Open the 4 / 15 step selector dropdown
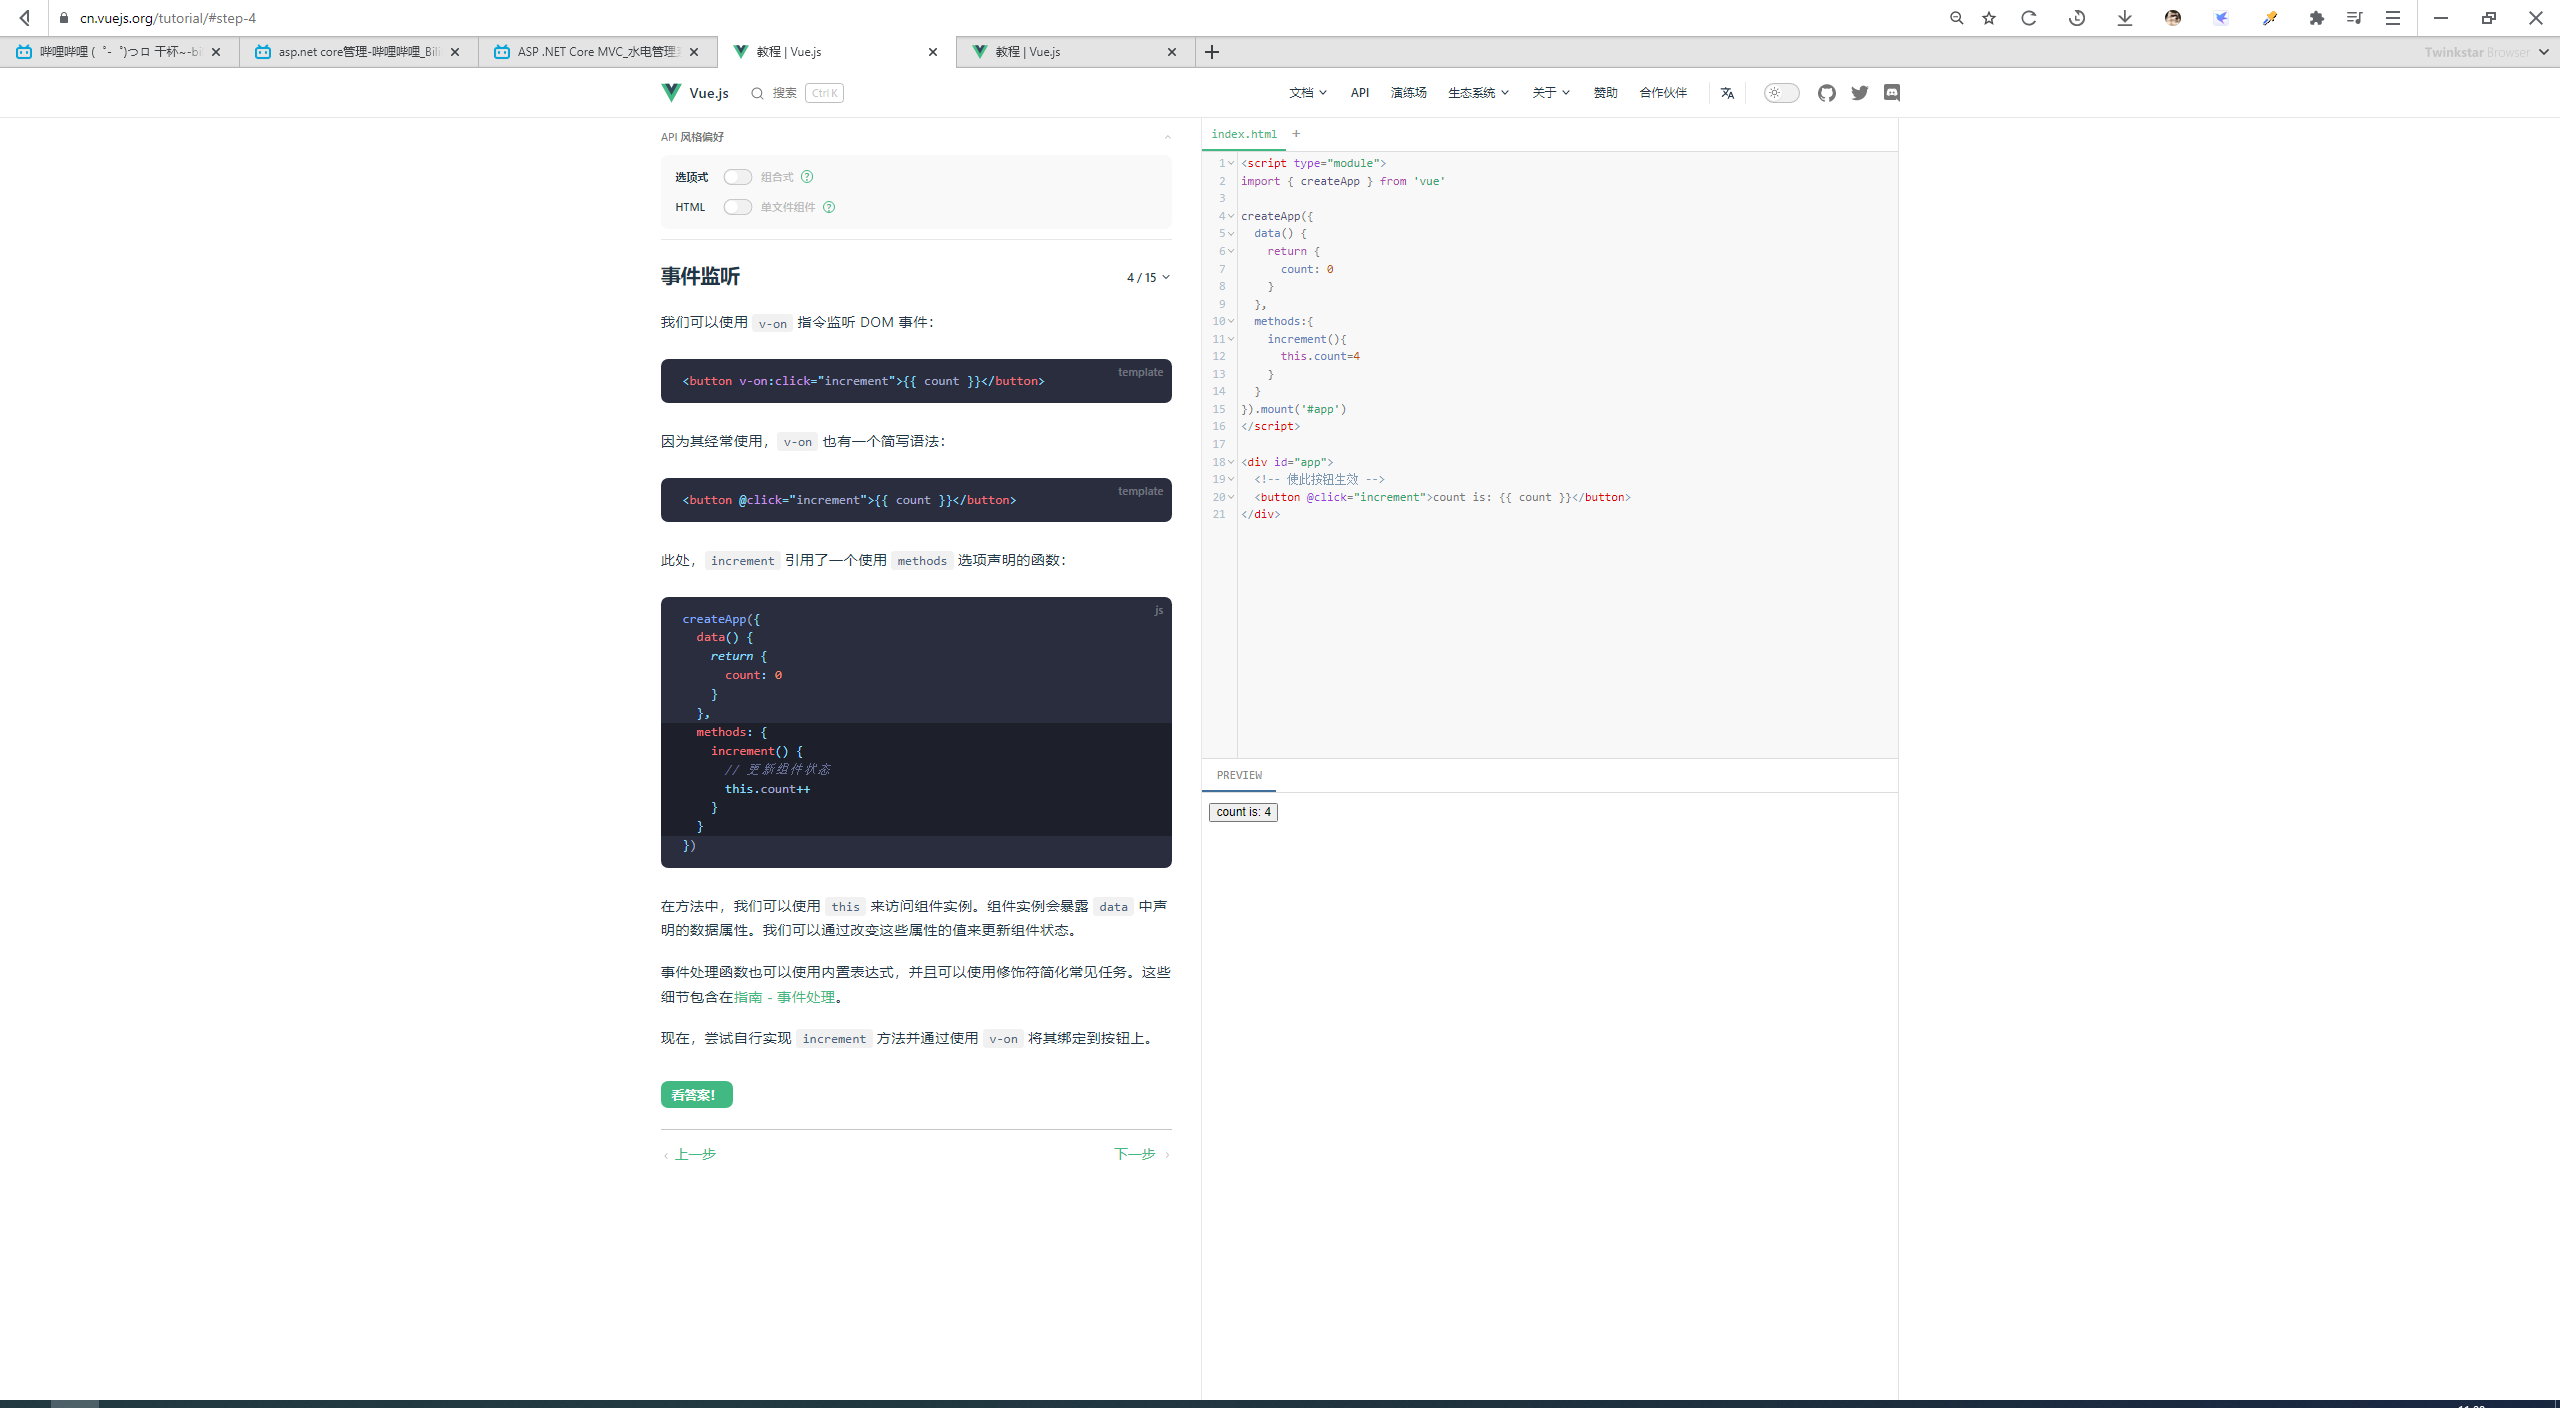Viewport: 2560px width, 1408px height. 1148,278
